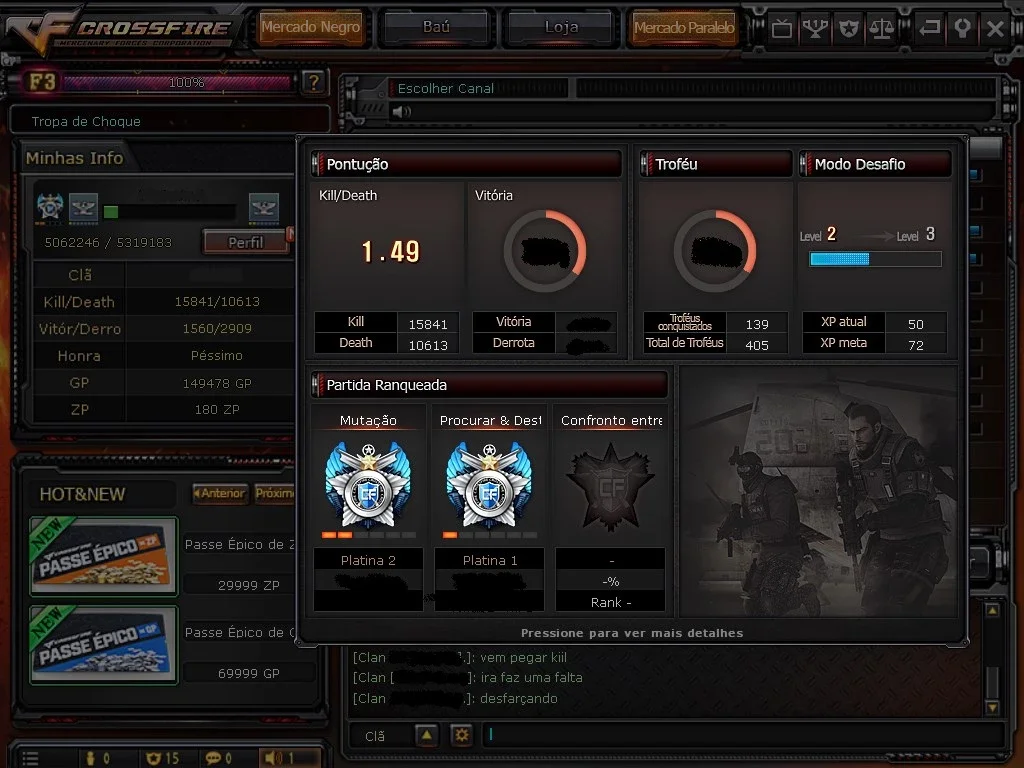Click the balance scales icon
This screenshot has width=1024, height=768.
(882, 29)
